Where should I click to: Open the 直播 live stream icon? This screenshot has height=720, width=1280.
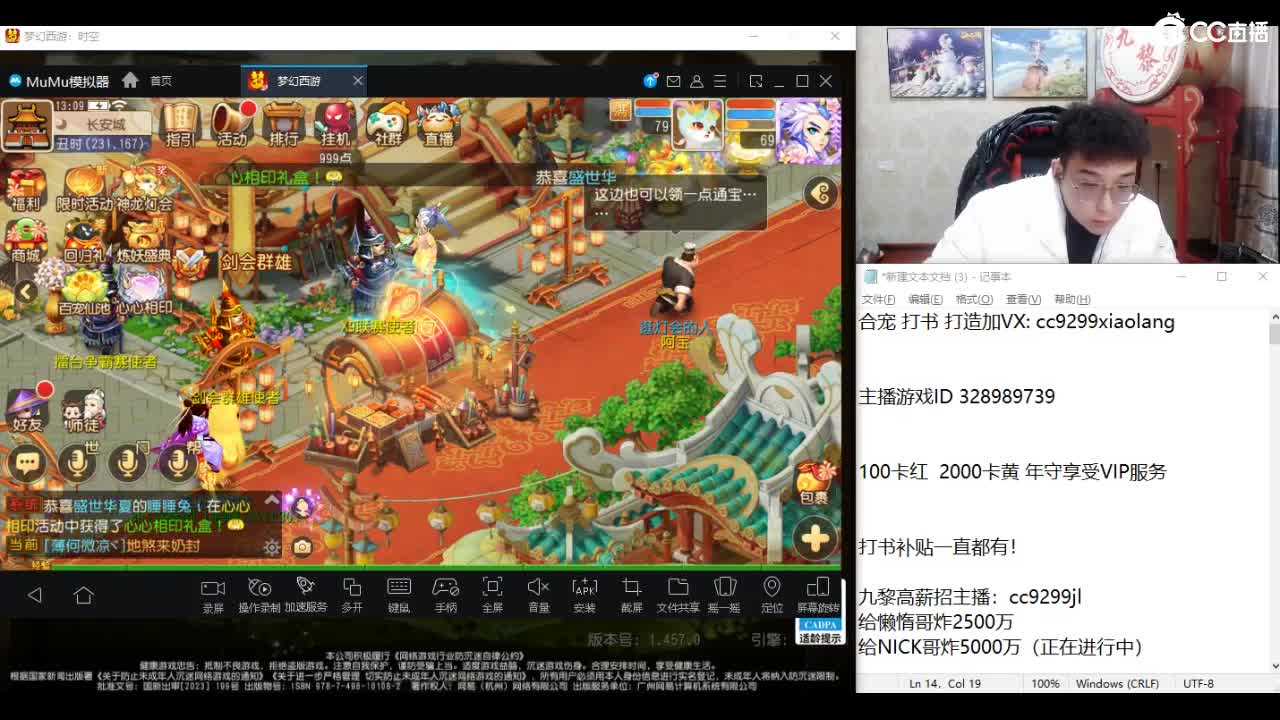(x=439, y=124)
